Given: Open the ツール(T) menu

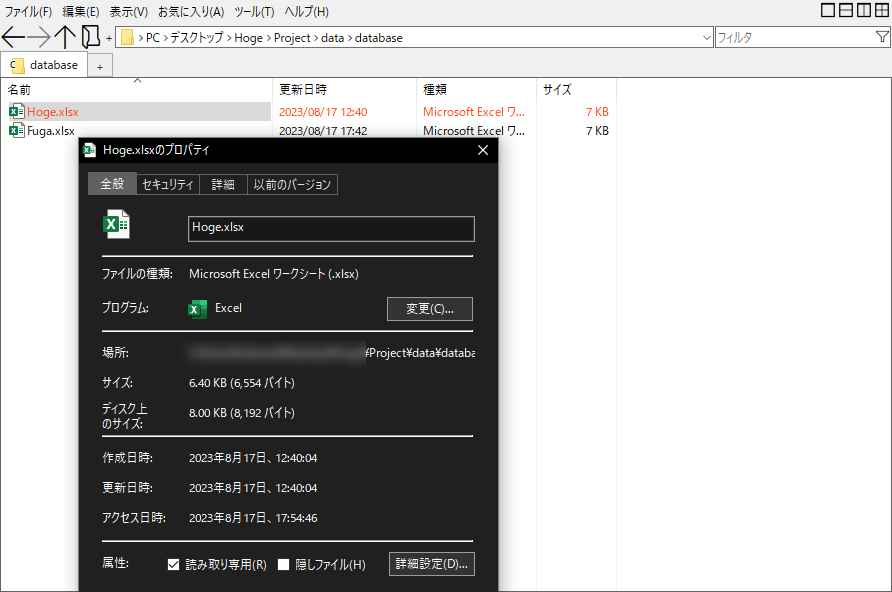Looking at the screenshot, I should 254,11.
